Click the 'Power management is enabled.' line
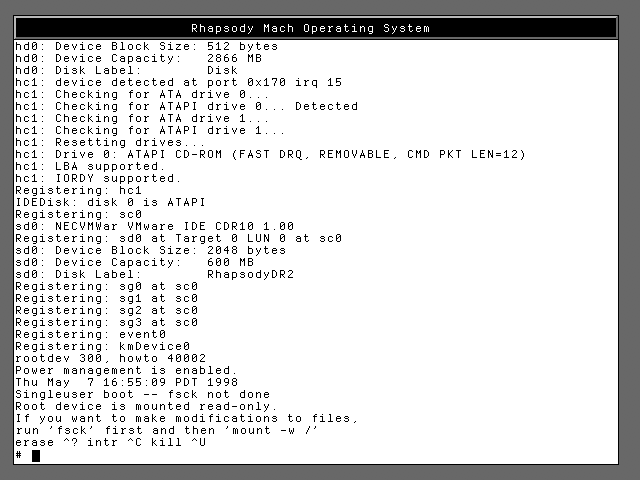 (x=127, y=371)
